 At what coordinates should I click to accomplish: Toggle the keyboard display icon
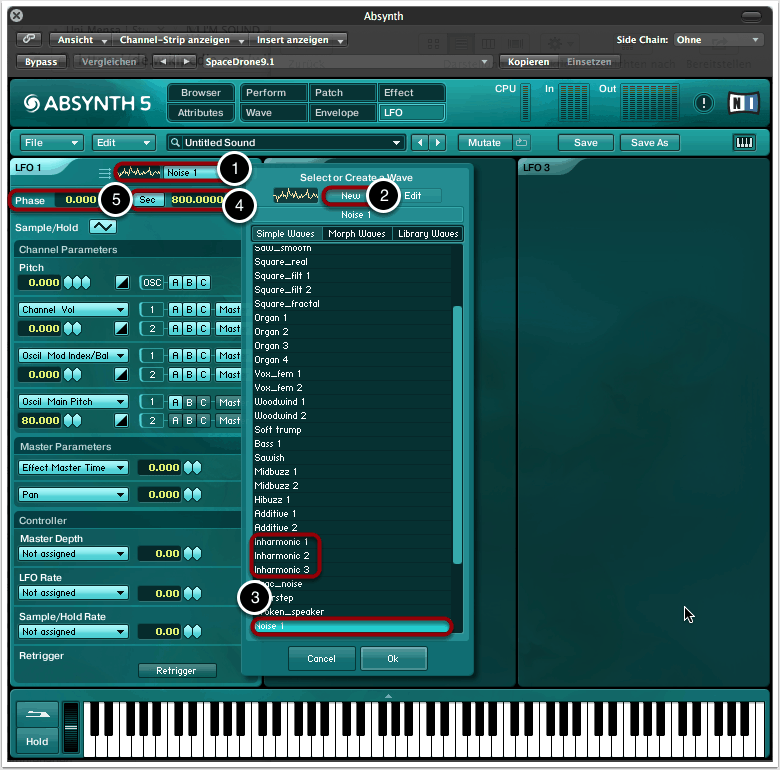744,143
